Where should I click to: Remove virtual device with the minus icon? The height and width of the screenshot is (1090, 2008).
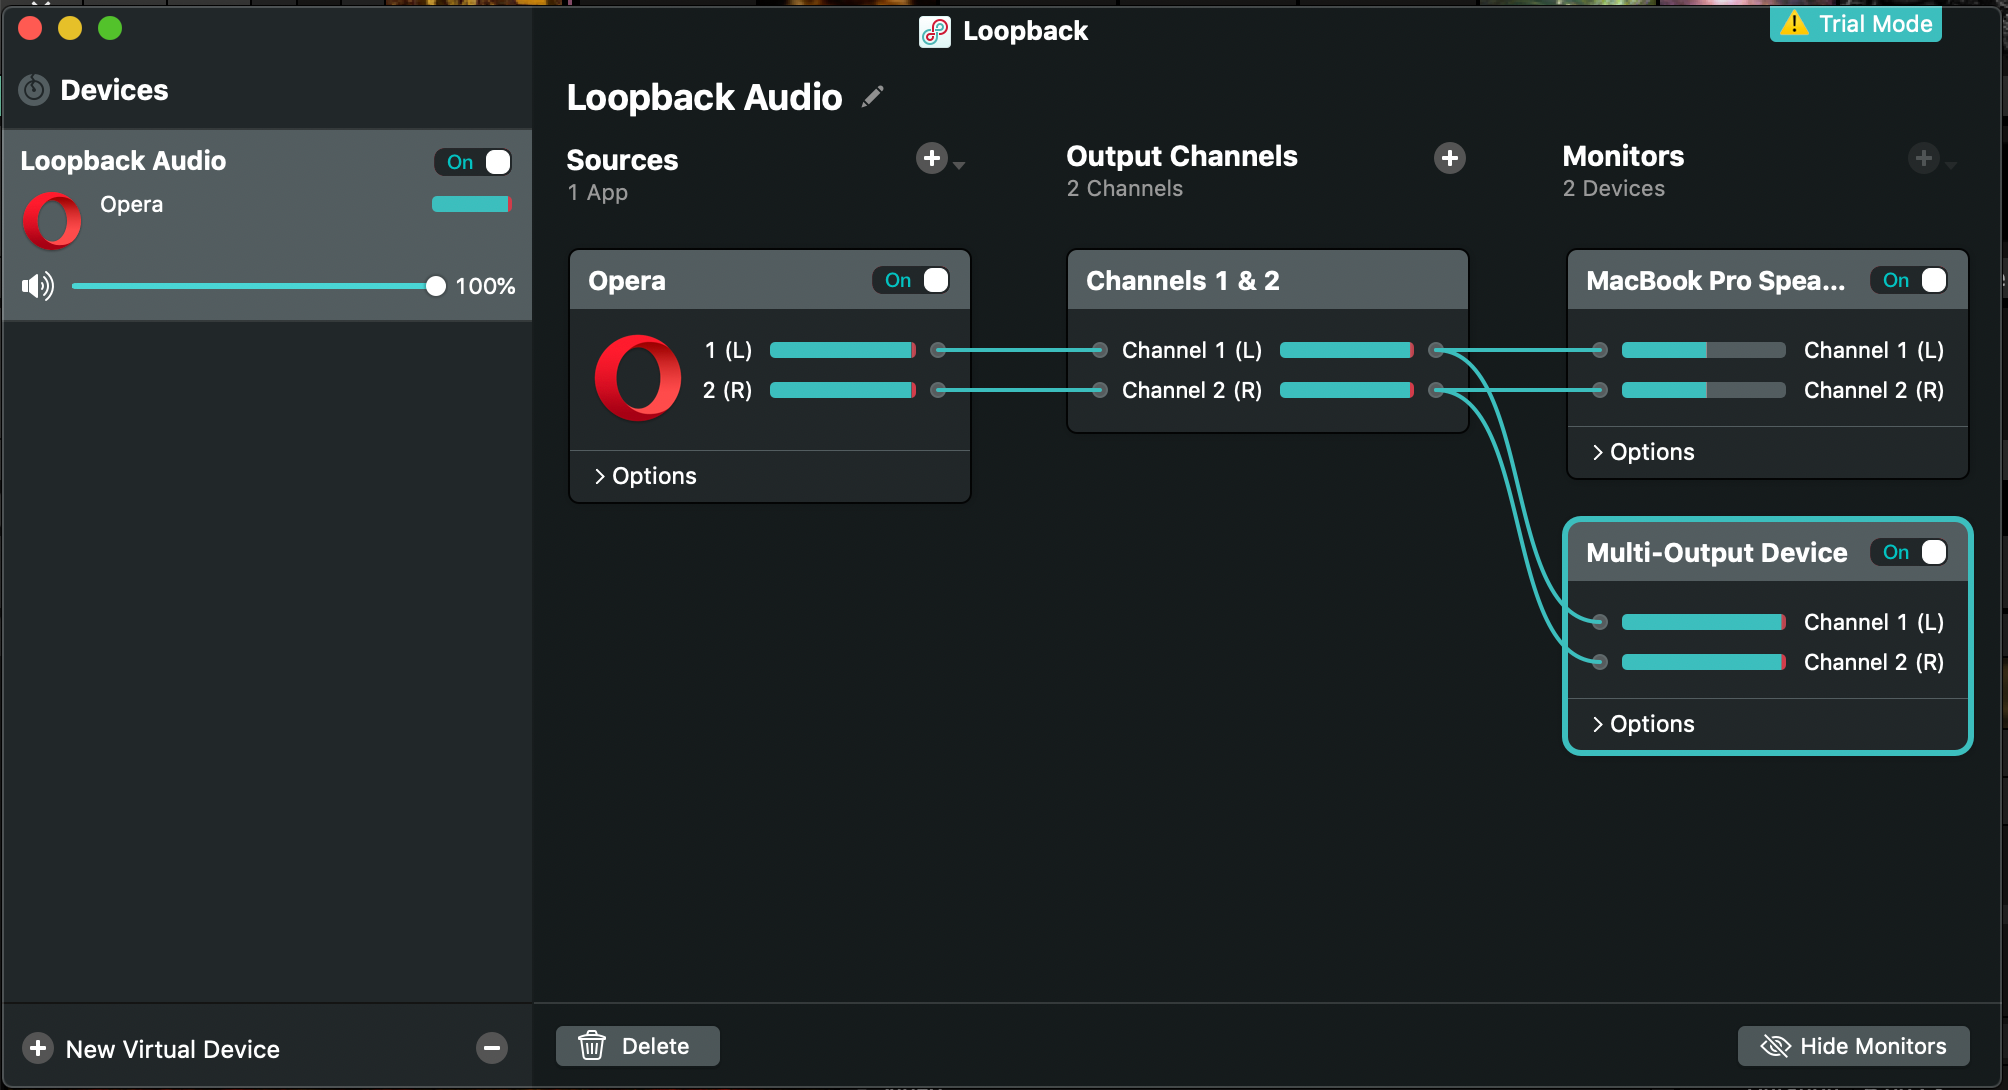click(x=491, y=1048)
